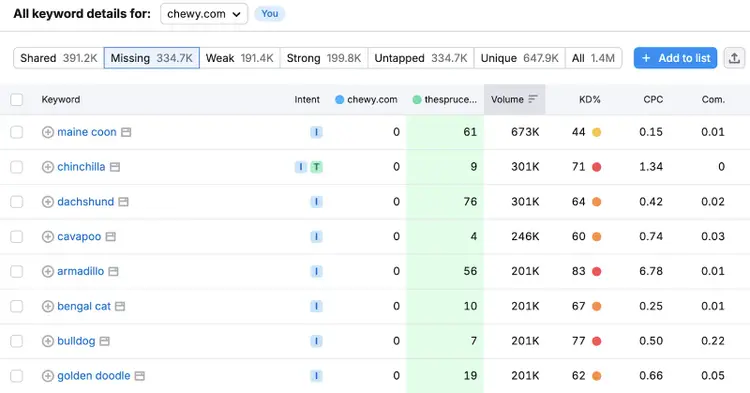Click the yellow KD dot for maine coon

click(596, 132)
